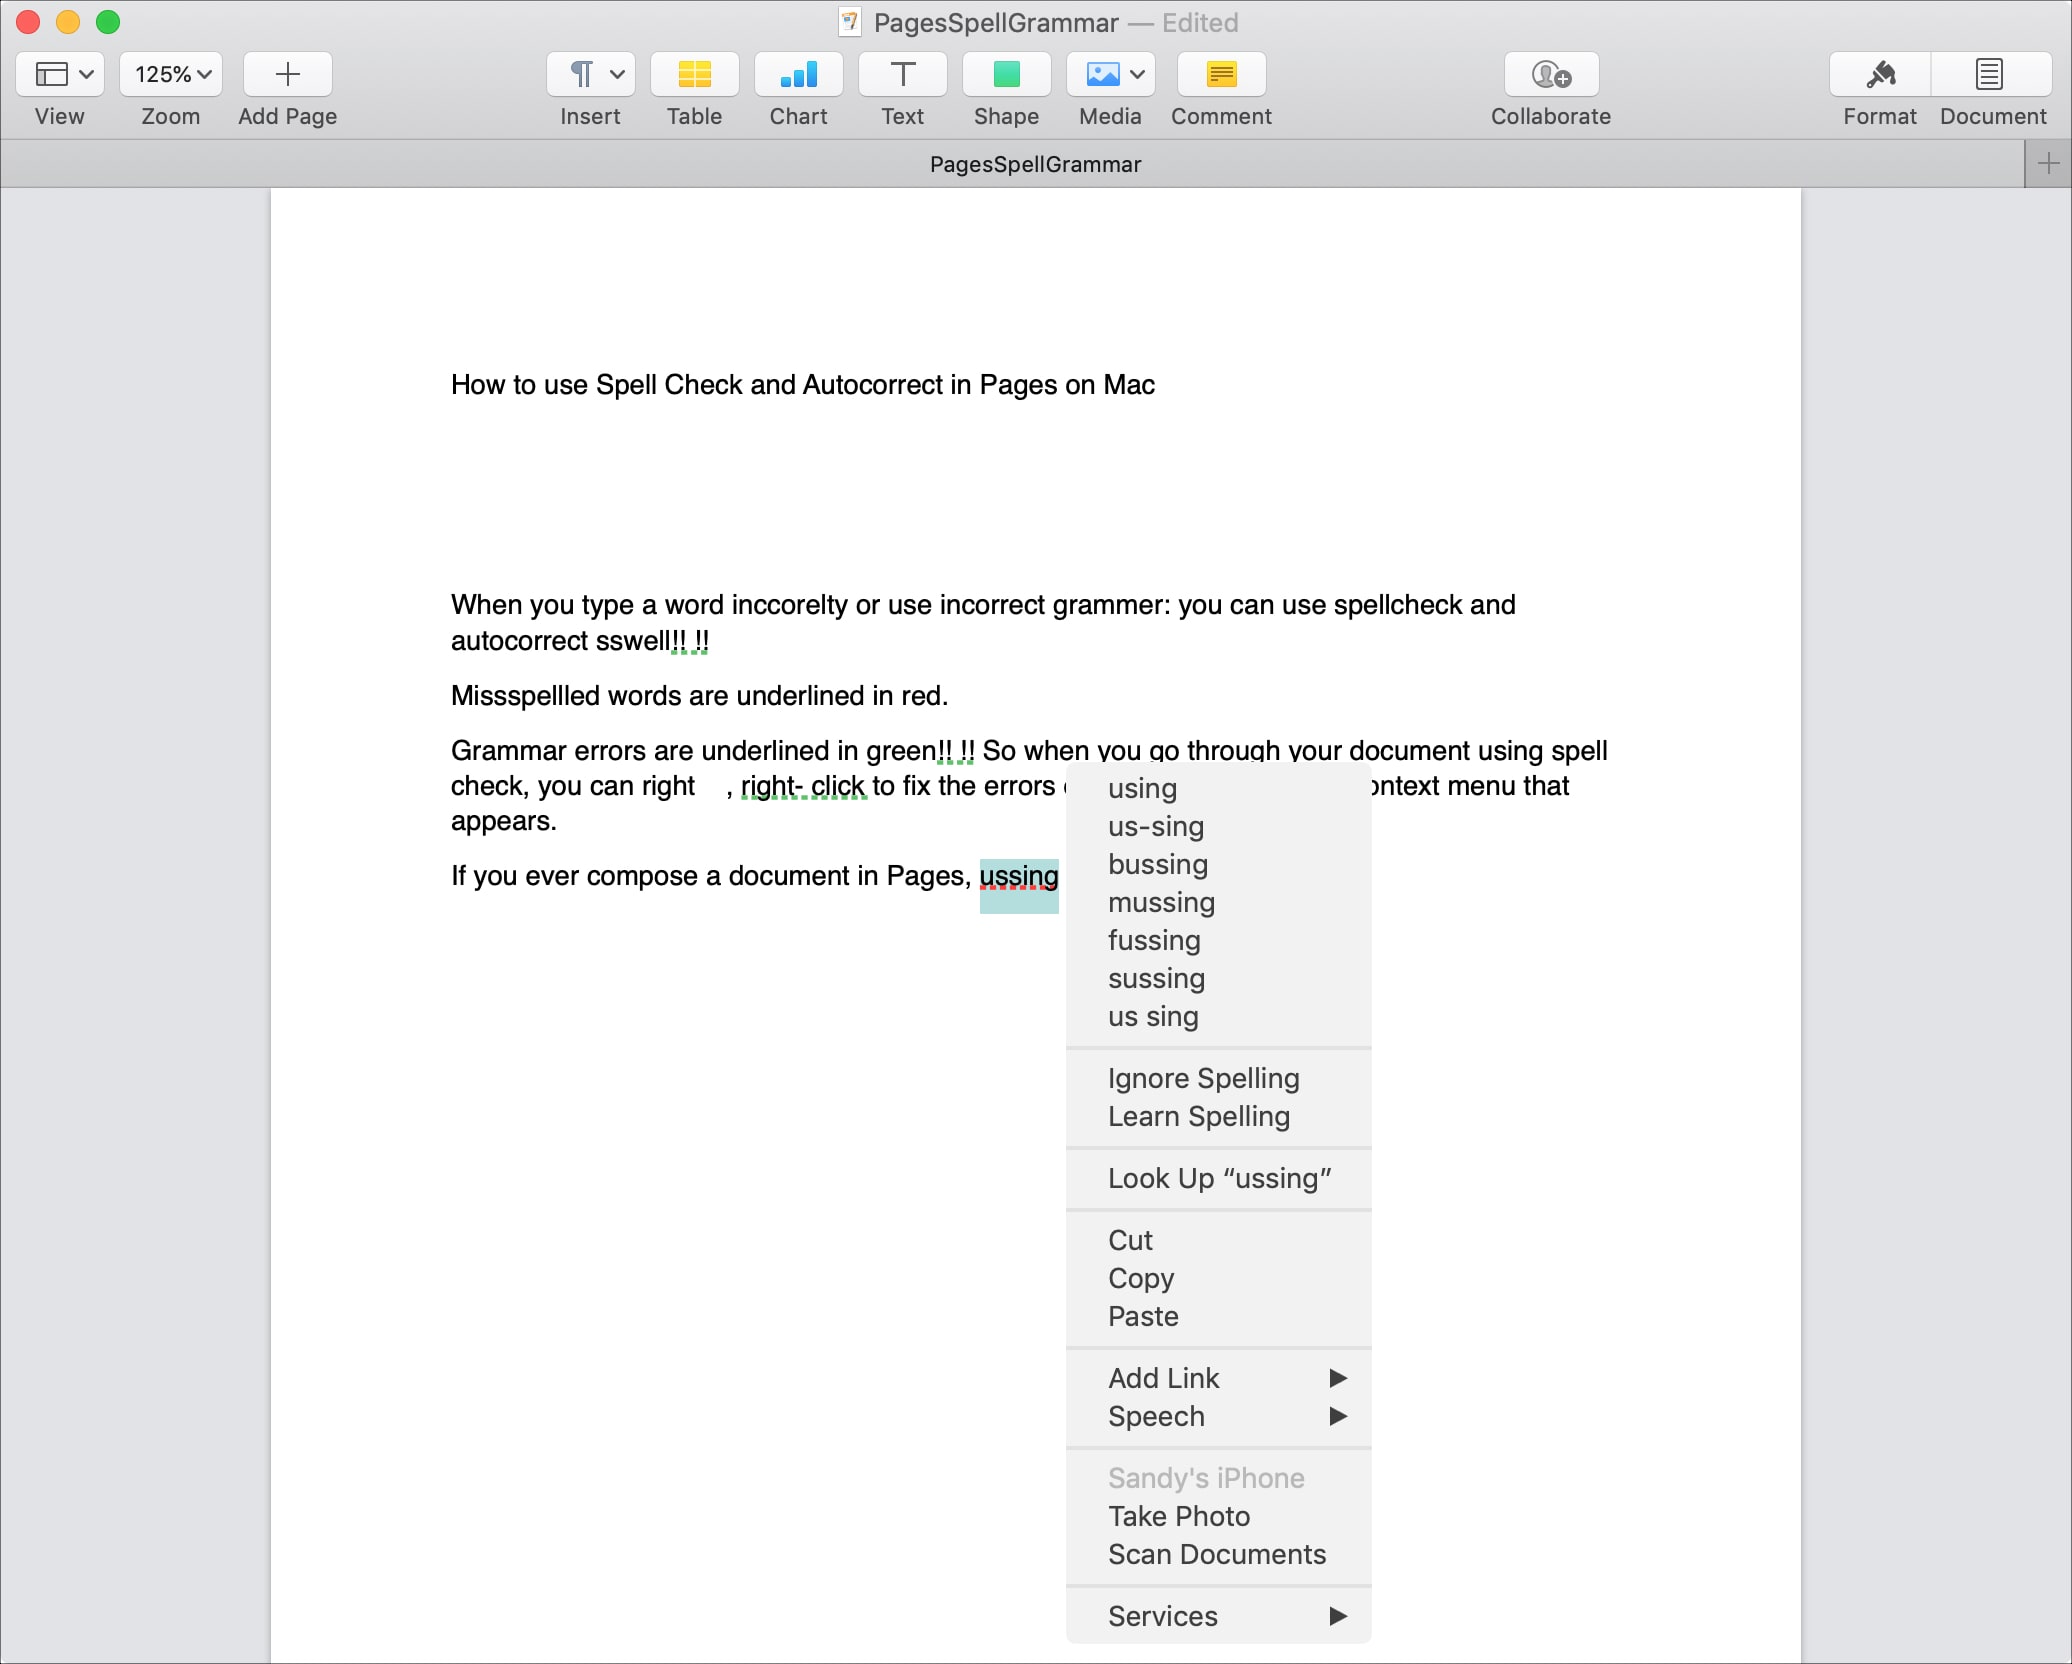
Task: Show the Document inspector
Action: [1990, 75]
